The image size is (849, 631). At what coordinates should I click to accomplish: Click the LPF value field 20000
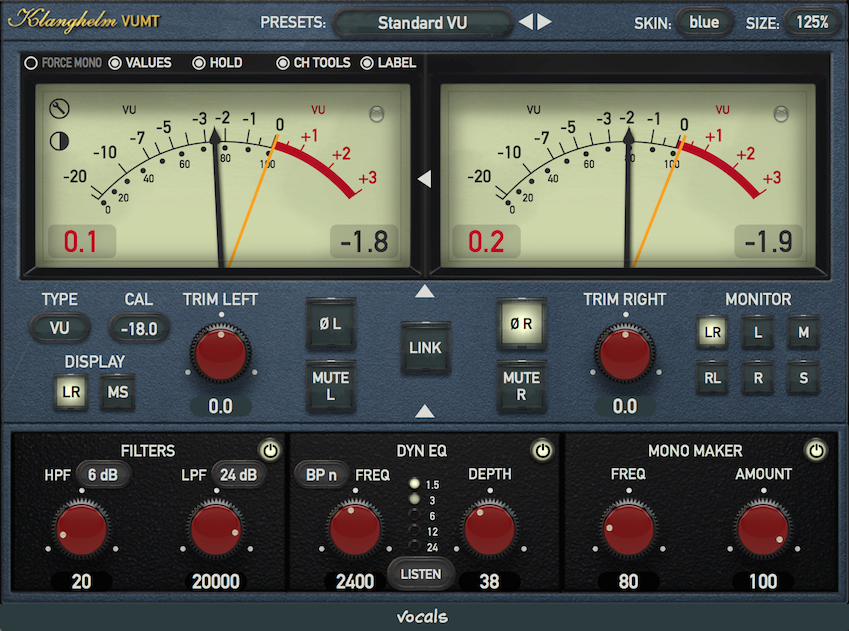click(215, 581)
